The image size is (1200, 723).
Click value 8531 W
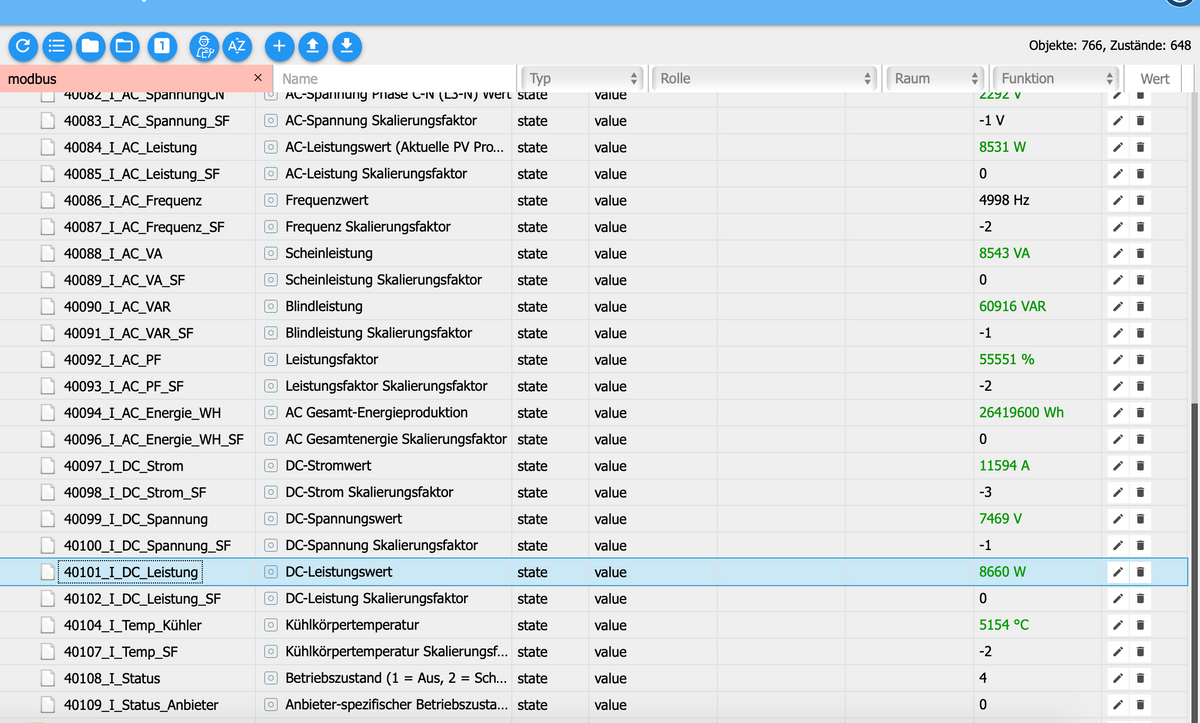pyautogui.click(x=1002, y=147)
